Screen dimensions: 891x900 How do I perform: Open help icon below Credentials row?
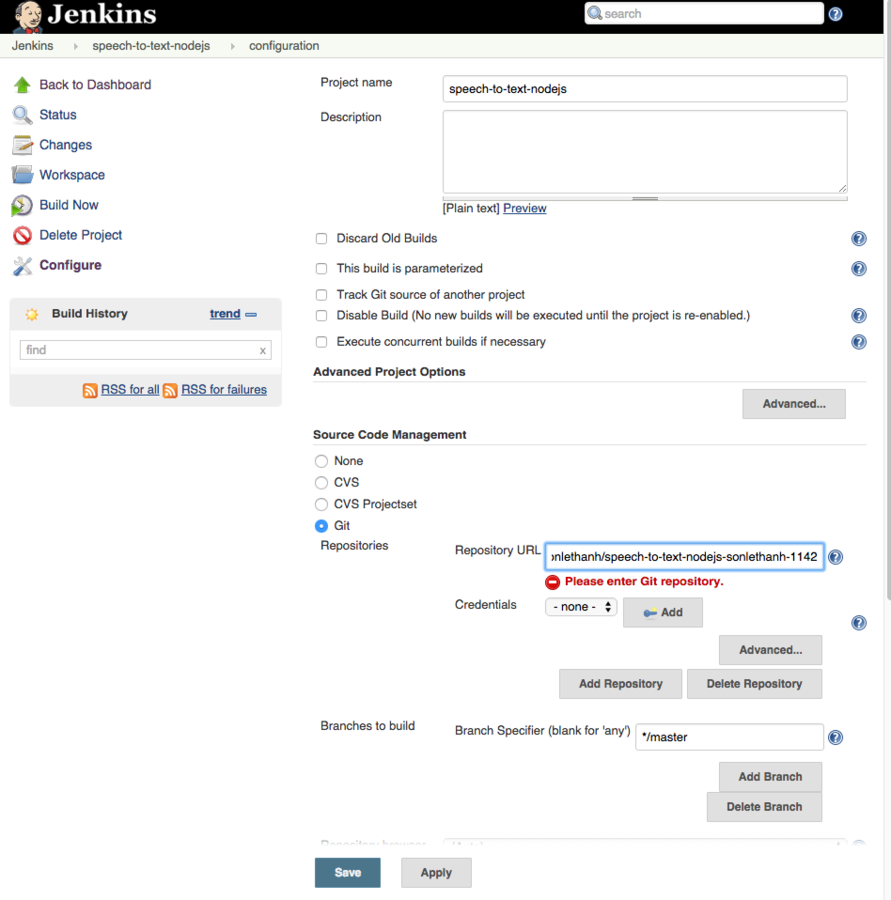pyautogui.click(x=859, y=623)
